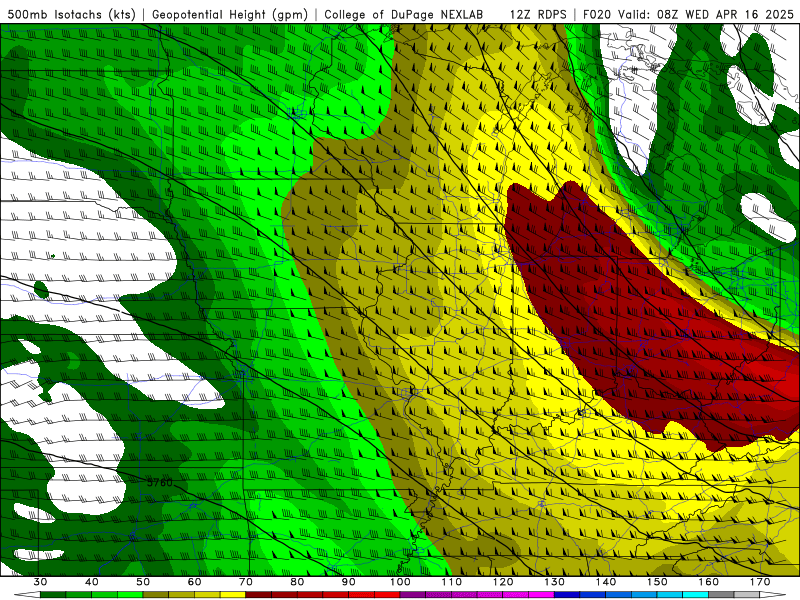The width and height of the screenshot is (800, 600).
Task: Click the "Geopotential Height (gpm)" header text
Action: pyautogui.click(x=230, y=14)
